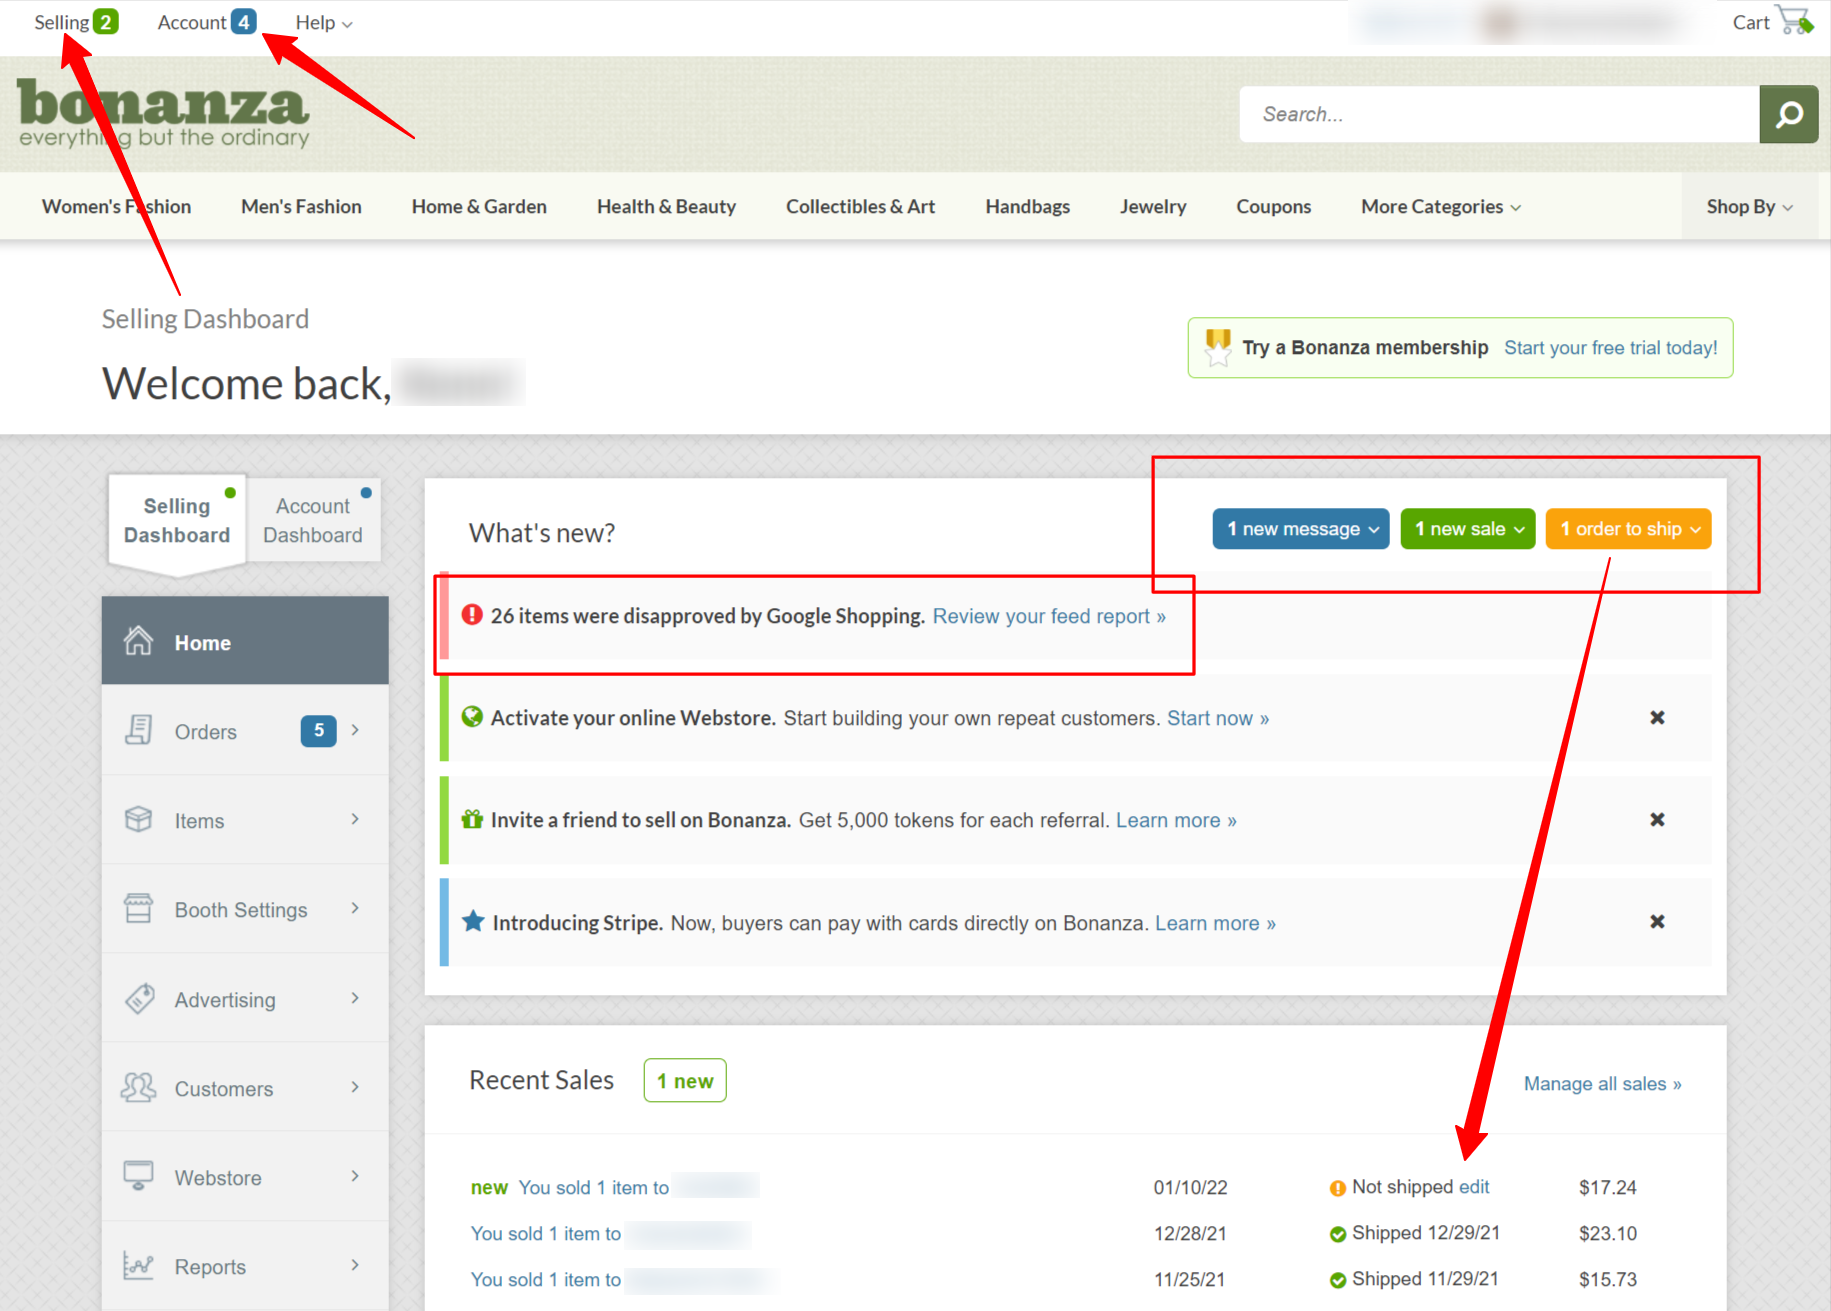Click the membership ribbon badge icon

coord(1217,347)
